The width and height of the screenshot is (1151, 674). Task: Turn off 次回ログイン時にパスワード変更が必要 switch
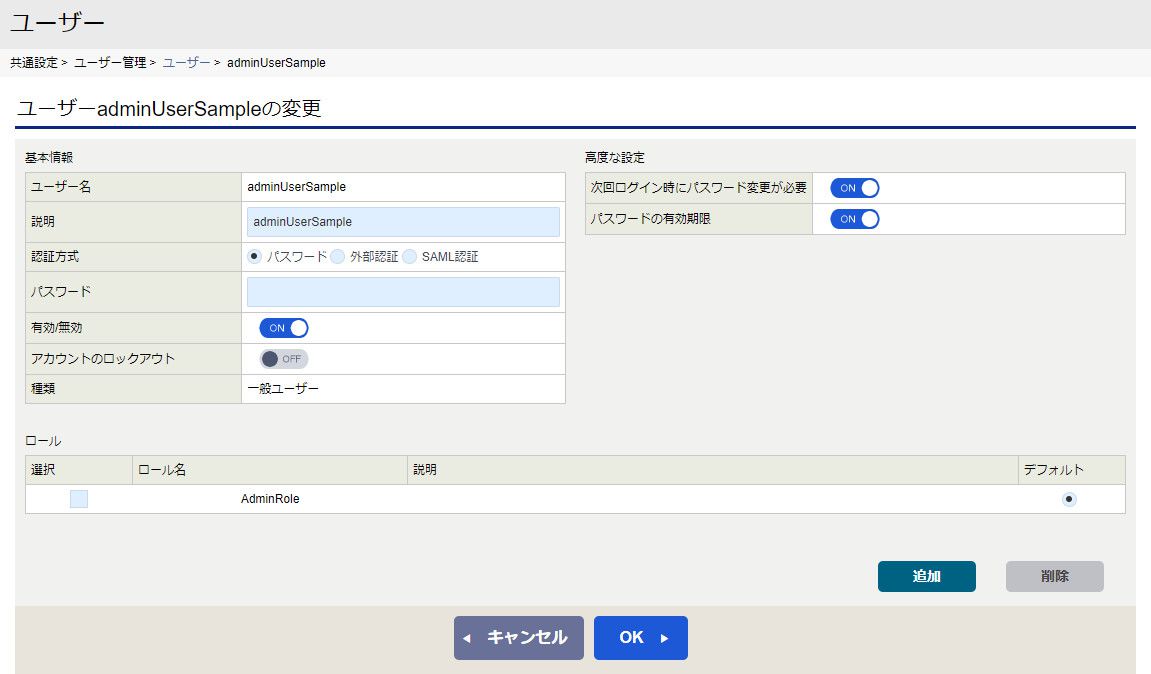854,188
